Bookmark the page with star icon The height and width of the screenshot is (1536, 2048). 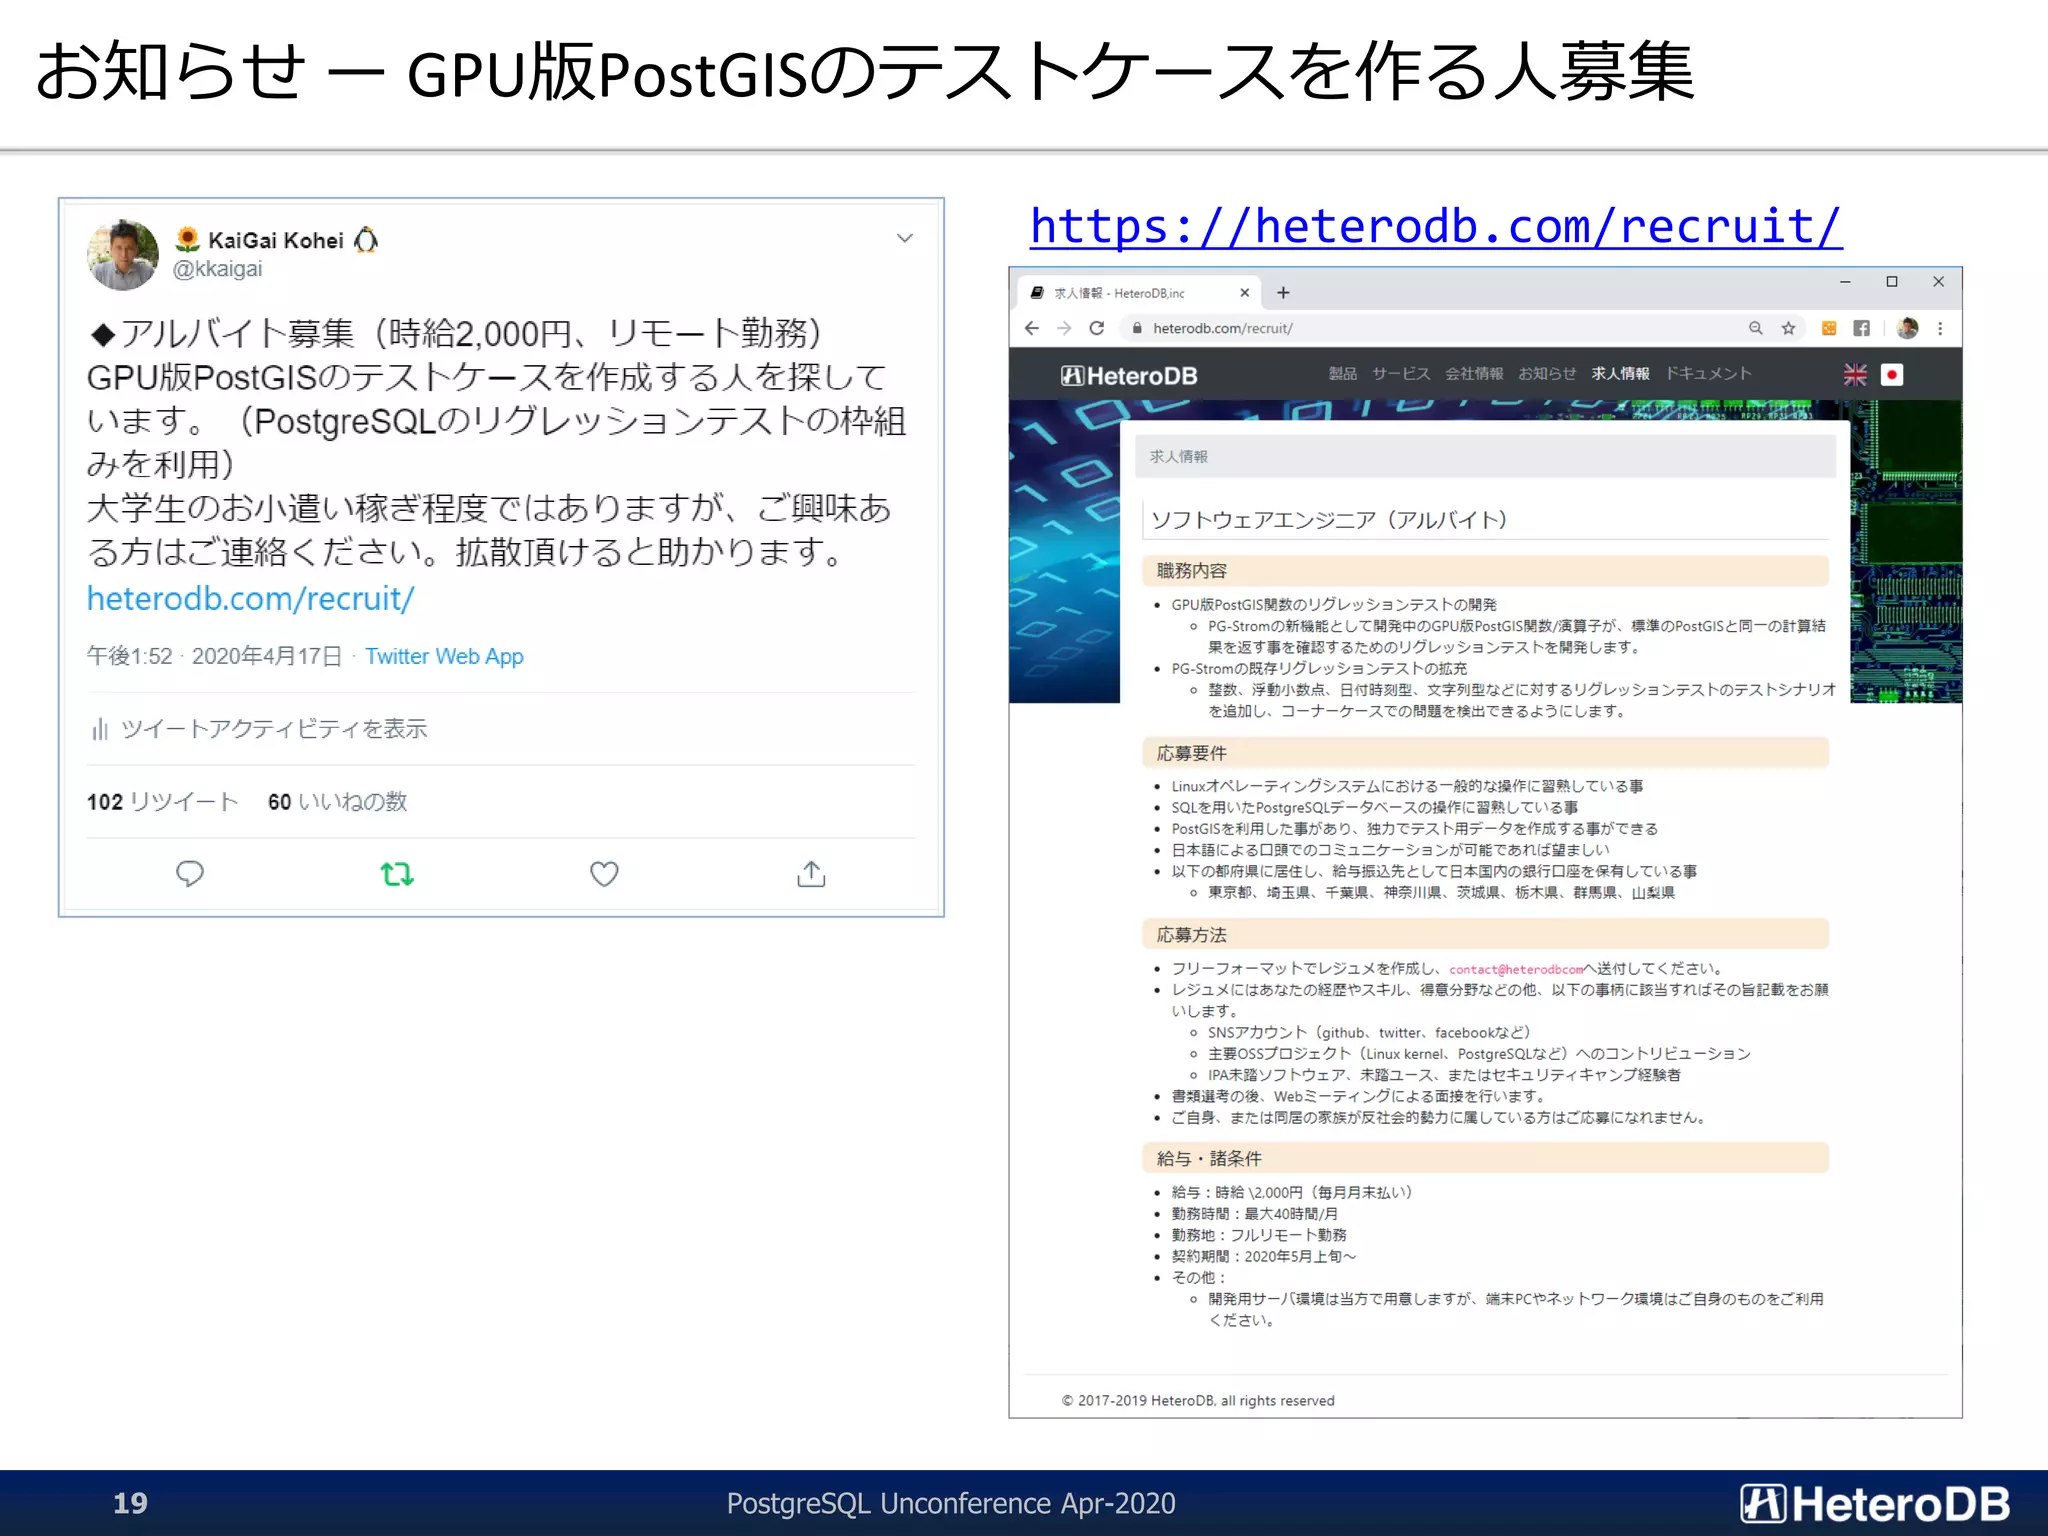(1788, 328)
